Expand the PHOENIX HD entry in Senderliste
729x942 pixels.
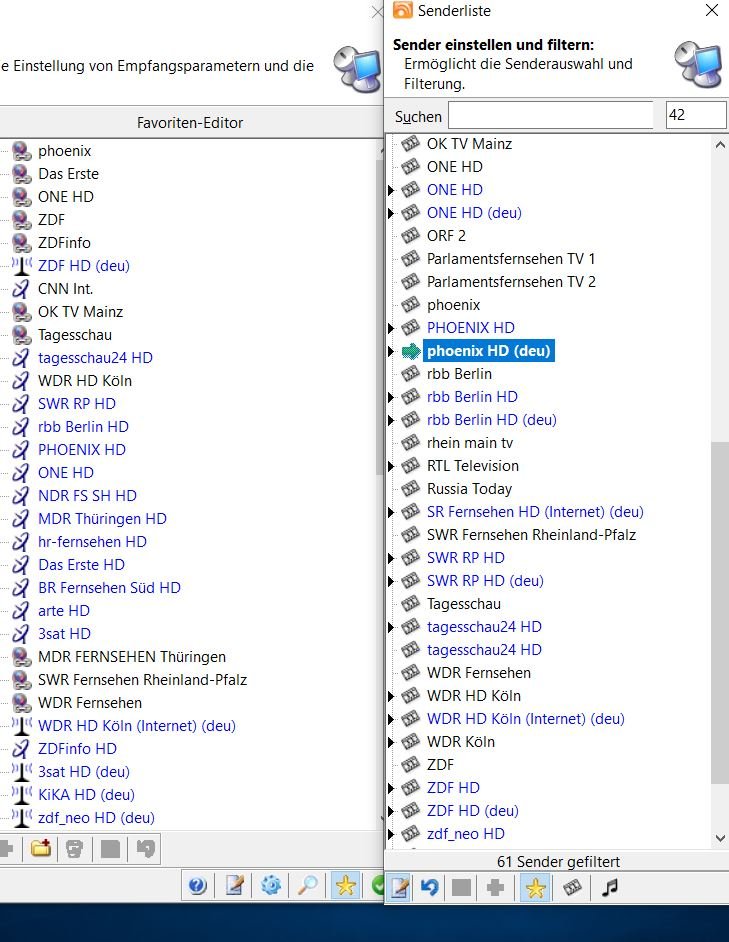point(392,328)
